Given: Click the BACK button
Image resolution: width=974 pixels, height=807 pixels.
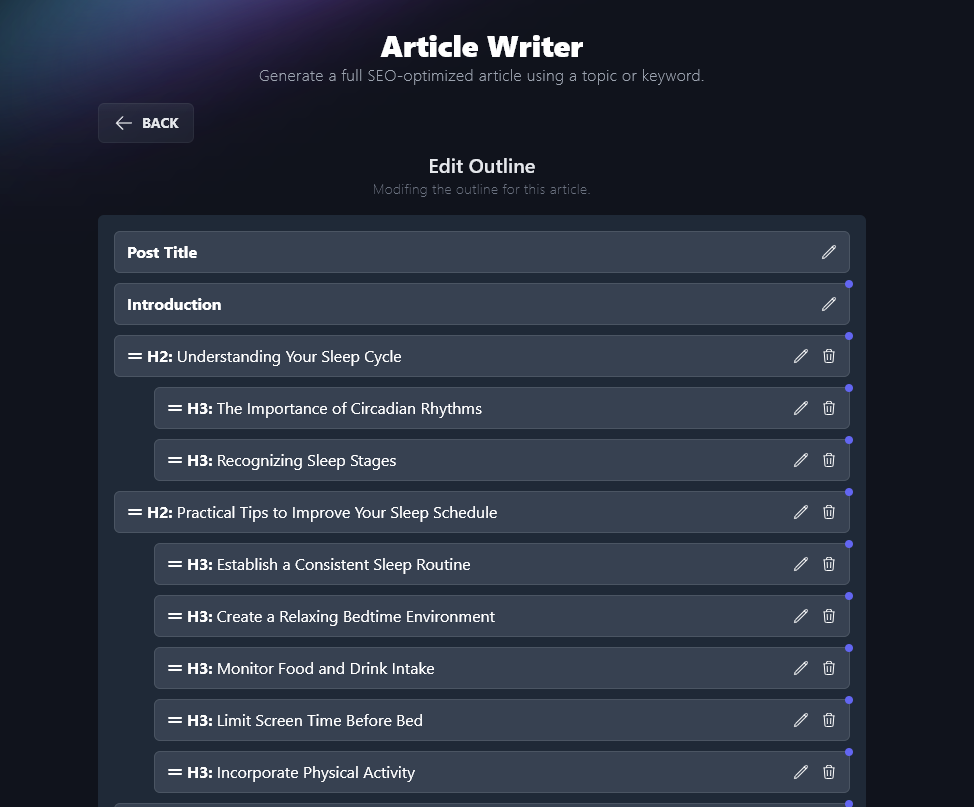Looking at the screenshot, I should pyautogui.click(x=145, y=122).
